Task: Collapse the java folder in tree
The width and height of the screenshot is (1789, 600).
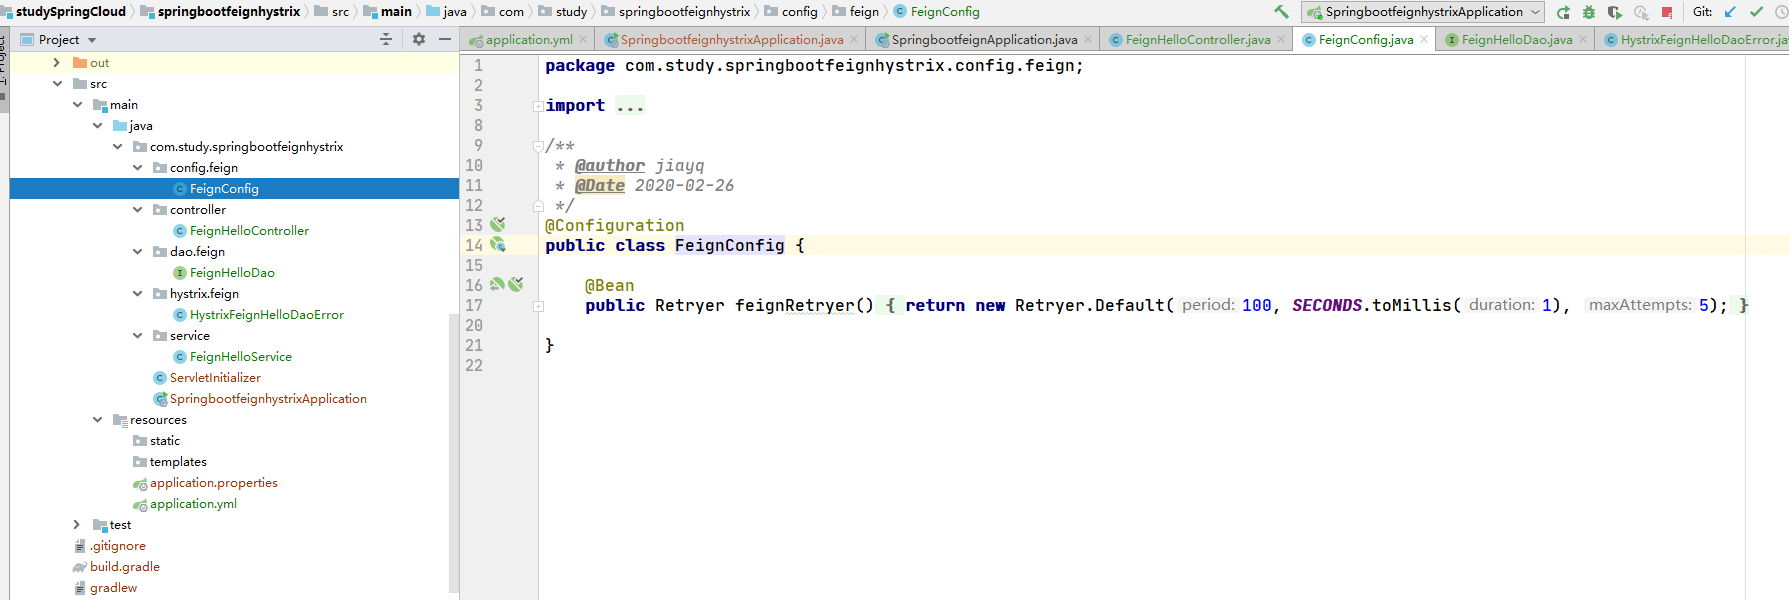Action: (97, 125)
